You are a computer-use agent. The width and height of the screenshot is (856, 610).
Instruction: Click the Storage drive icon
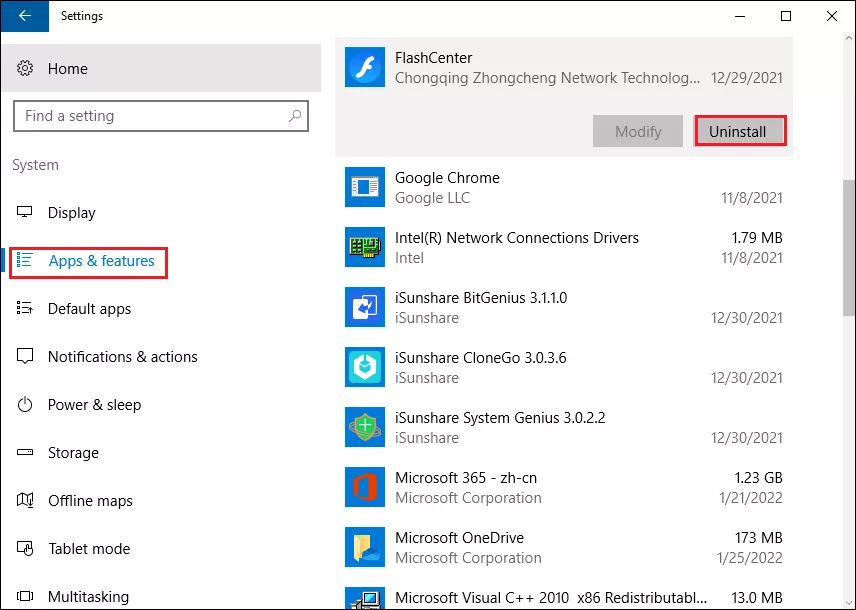click(25, 452)
